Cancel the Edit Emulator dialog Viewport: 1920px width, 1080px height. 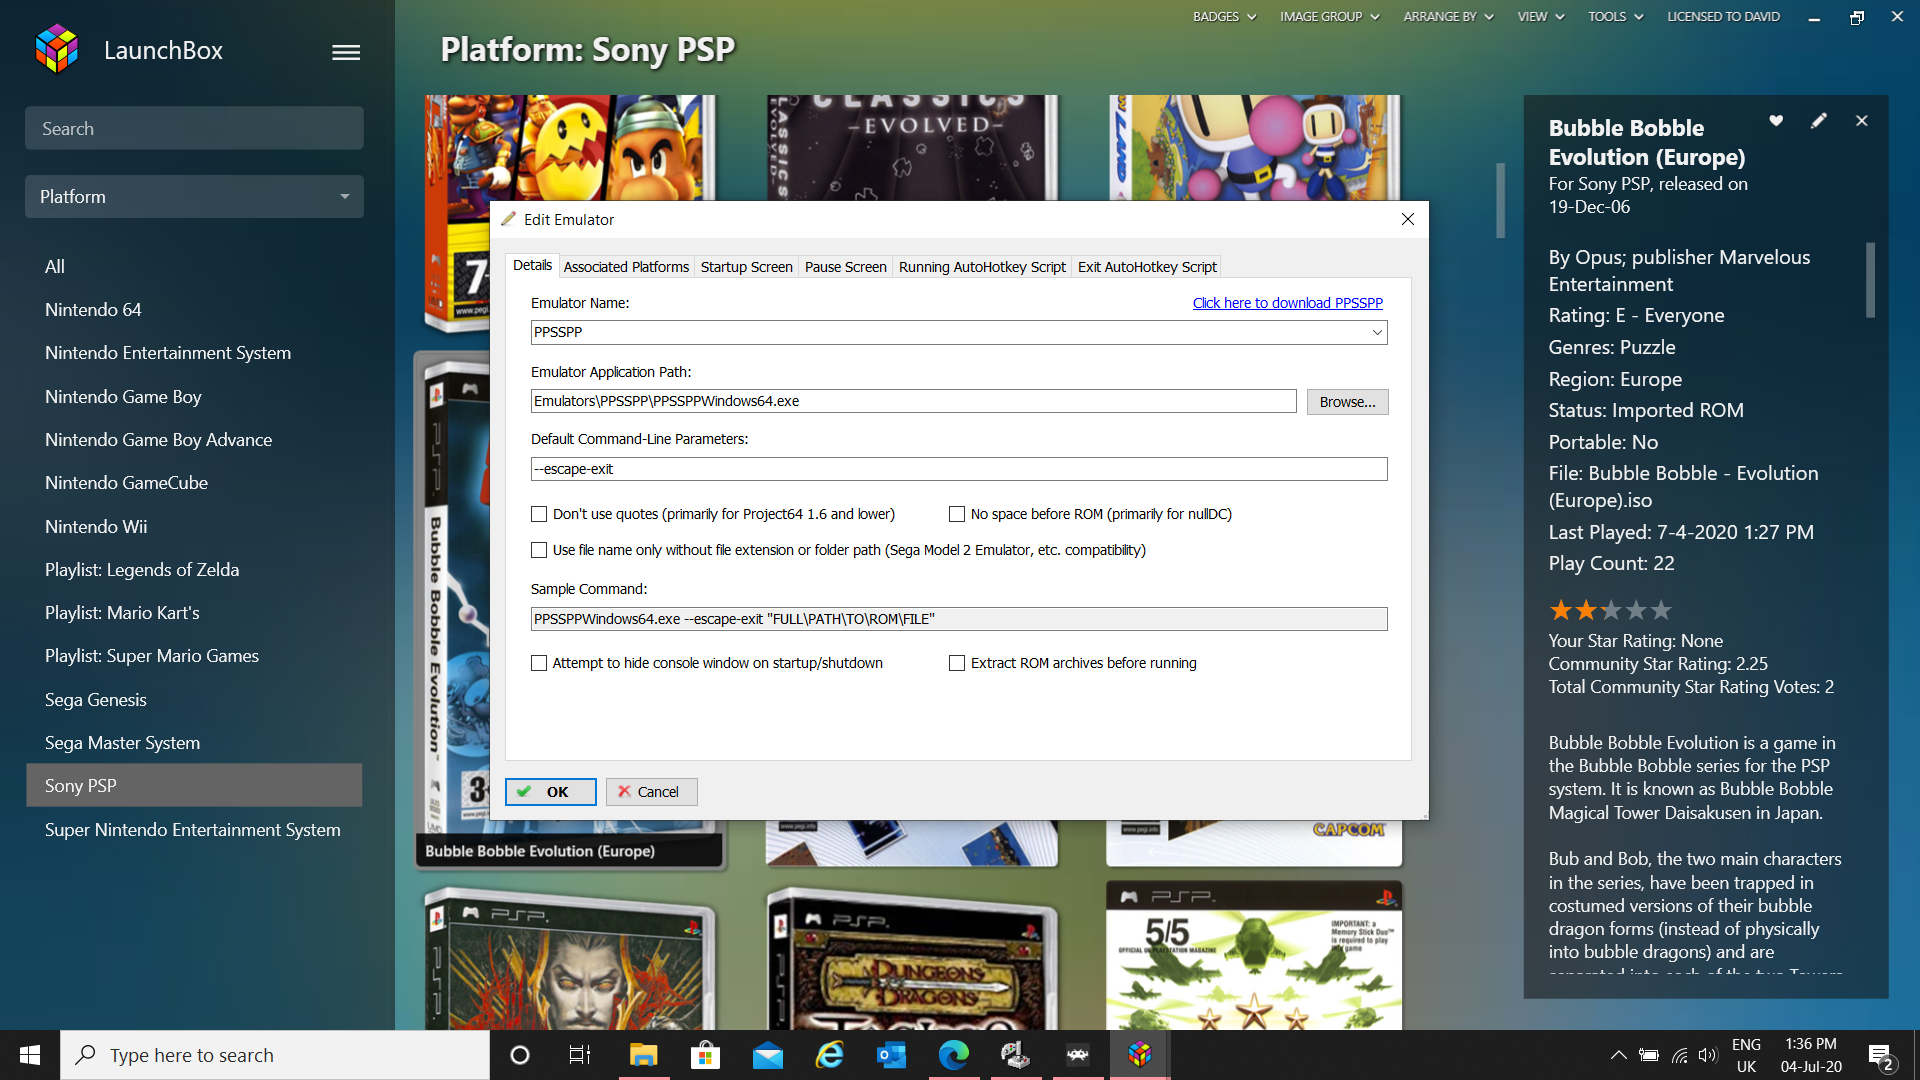[651, 792]
